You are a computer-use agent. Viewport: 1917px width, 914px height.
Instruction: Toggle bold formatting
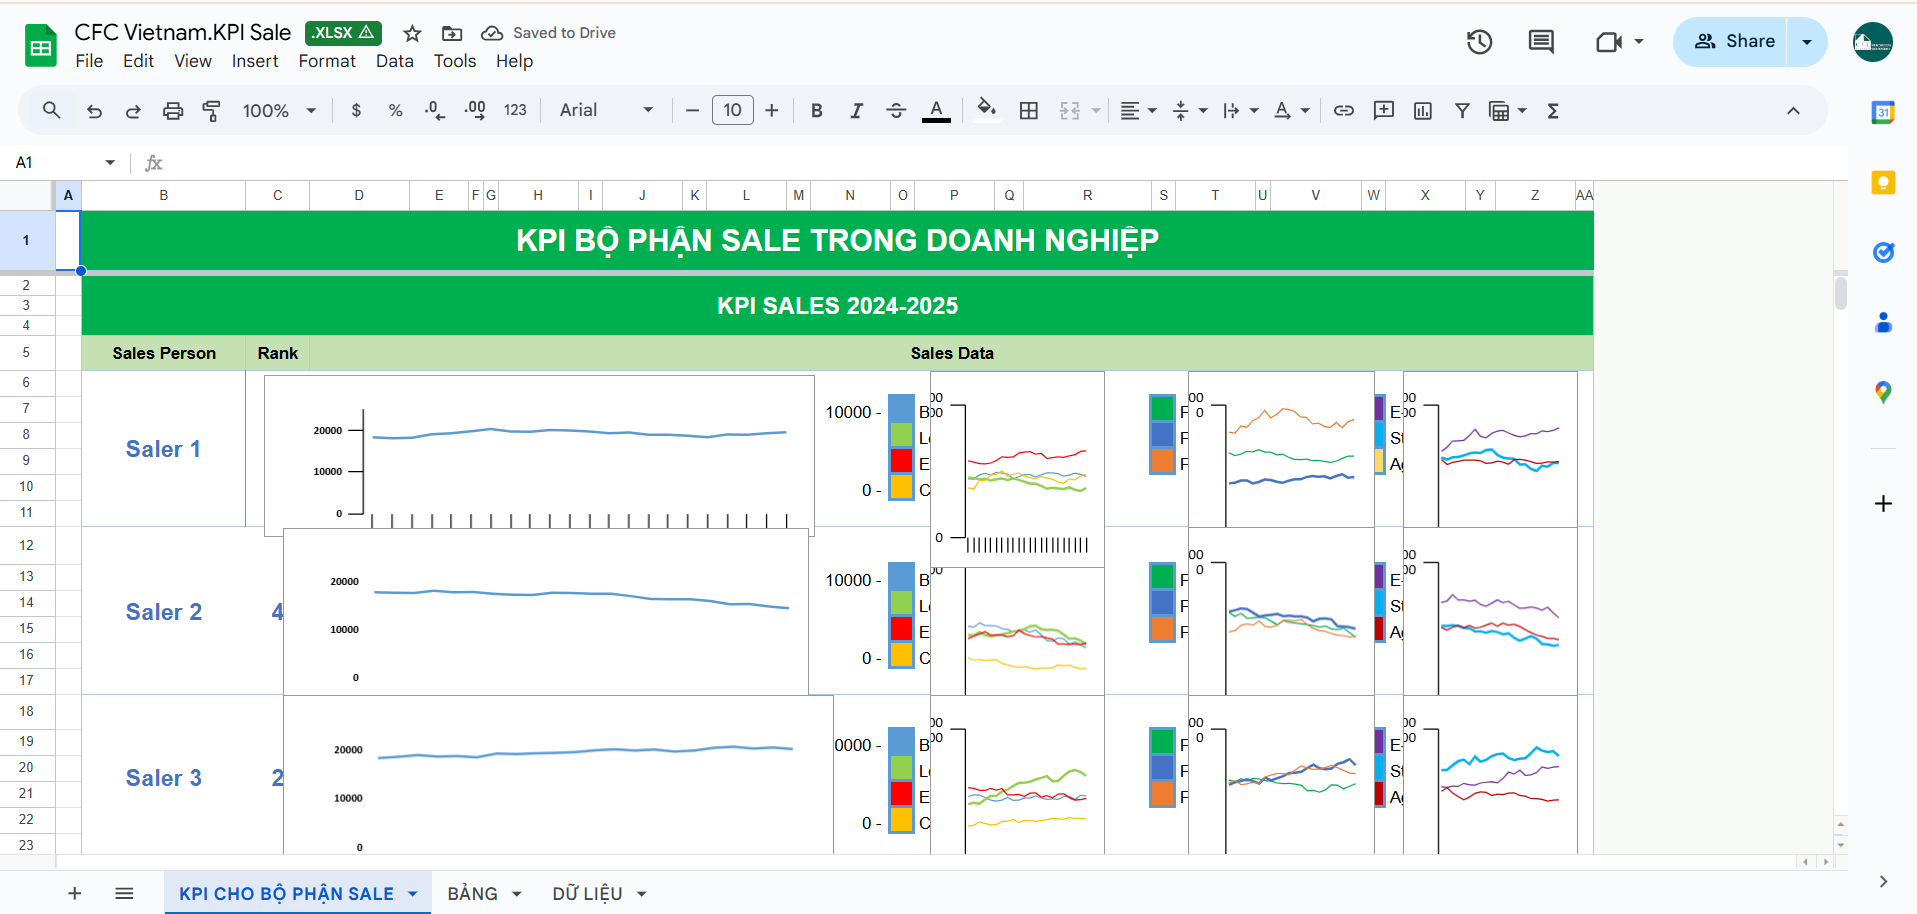pos(817,110)
